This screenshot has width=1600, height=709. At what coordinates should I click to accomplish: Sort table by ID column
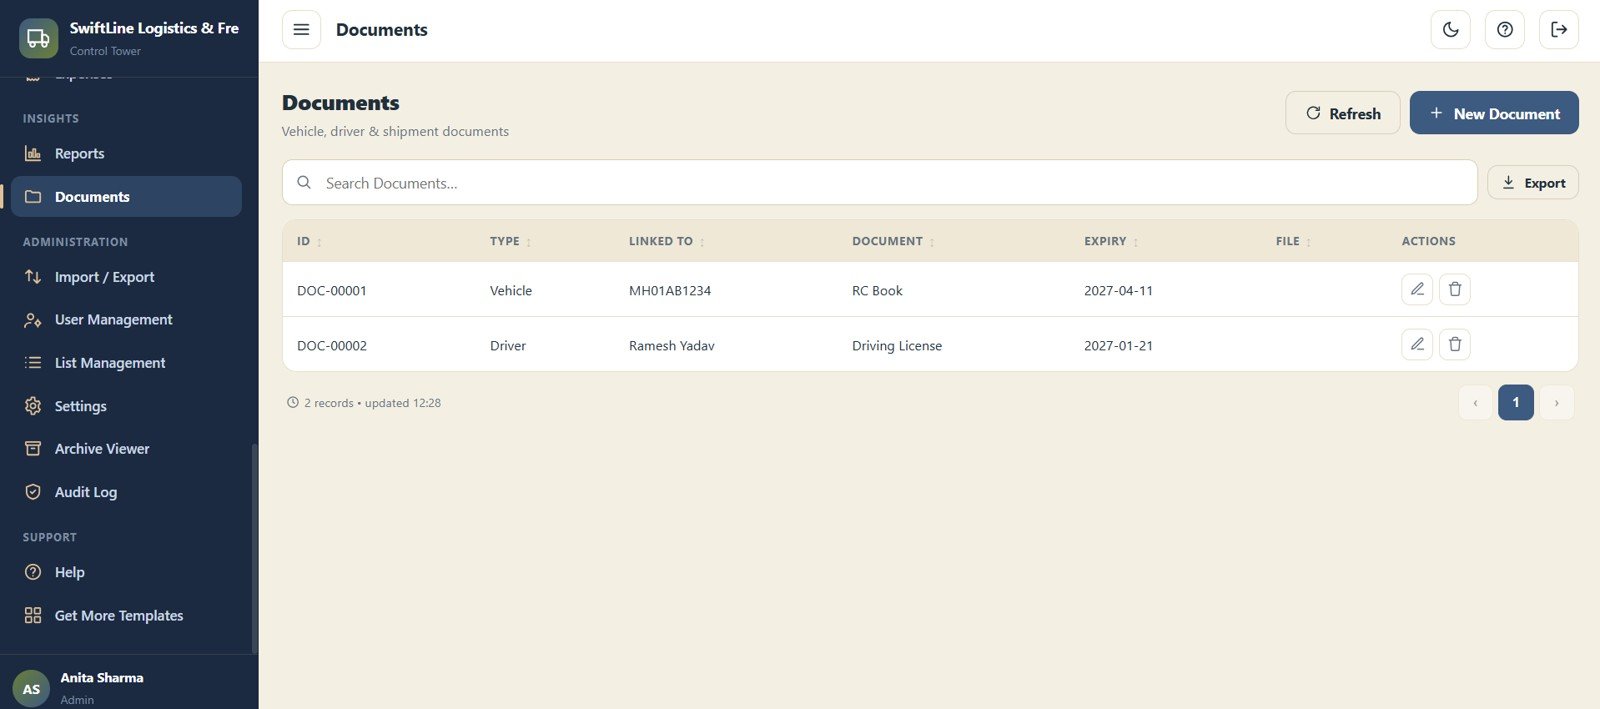click(x=310, y=241)
